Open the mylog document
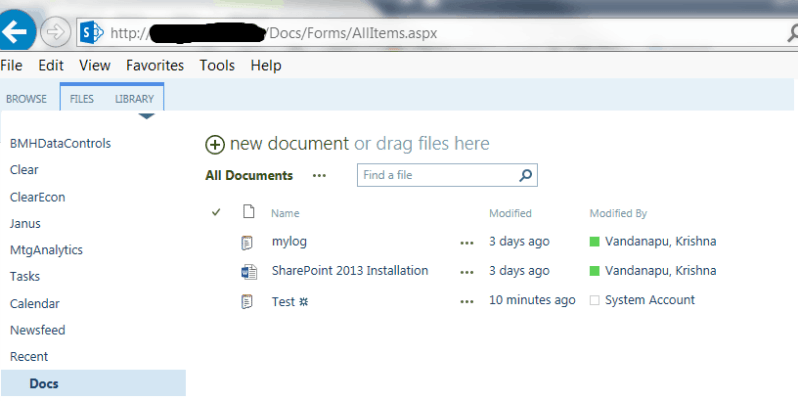Screen dimensions: 798x401 click(x=289, y=242)
